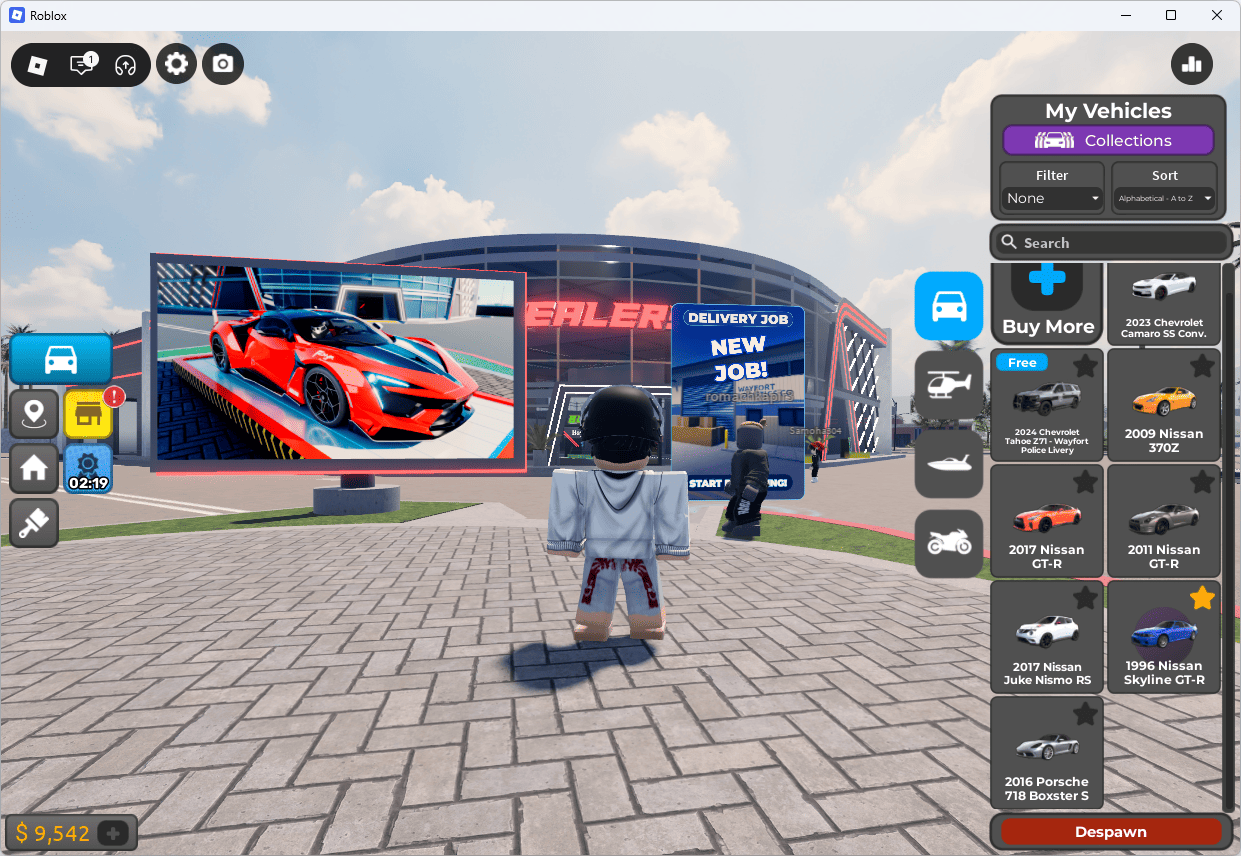
Task: Expand the Filter dropdown set to None
Action: (x=1052, y=198)
